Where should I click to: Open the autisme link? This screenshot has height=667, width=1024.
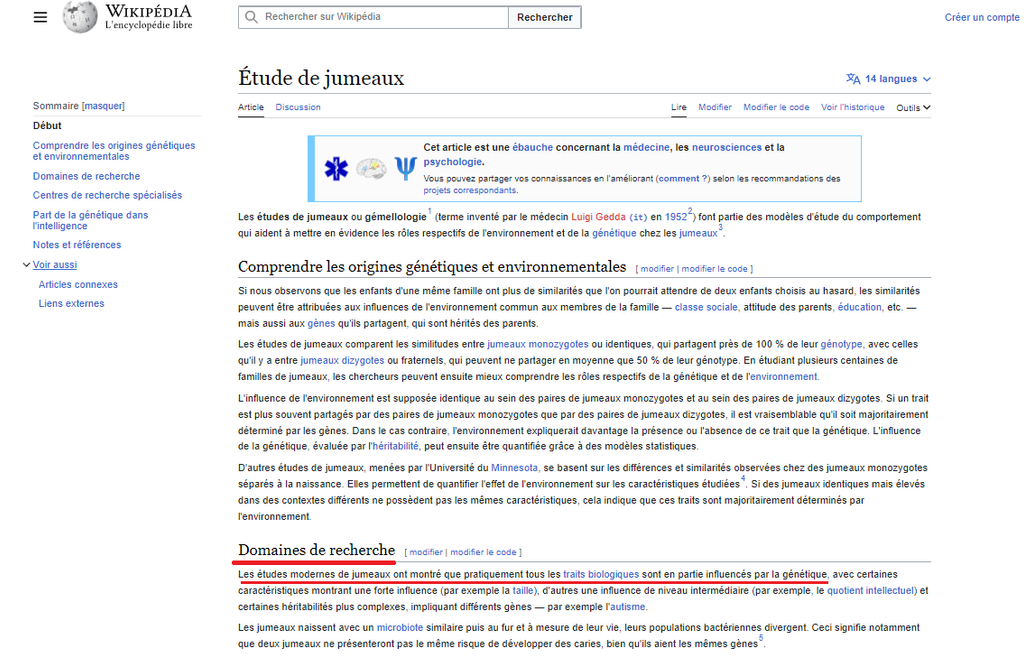click(627, 607)
